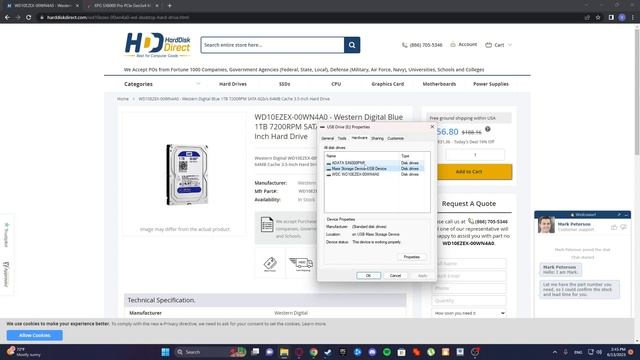This screenshot has height=360, width=640.
Task: Open the Power Supplies menu
Action: click(491, 84)
